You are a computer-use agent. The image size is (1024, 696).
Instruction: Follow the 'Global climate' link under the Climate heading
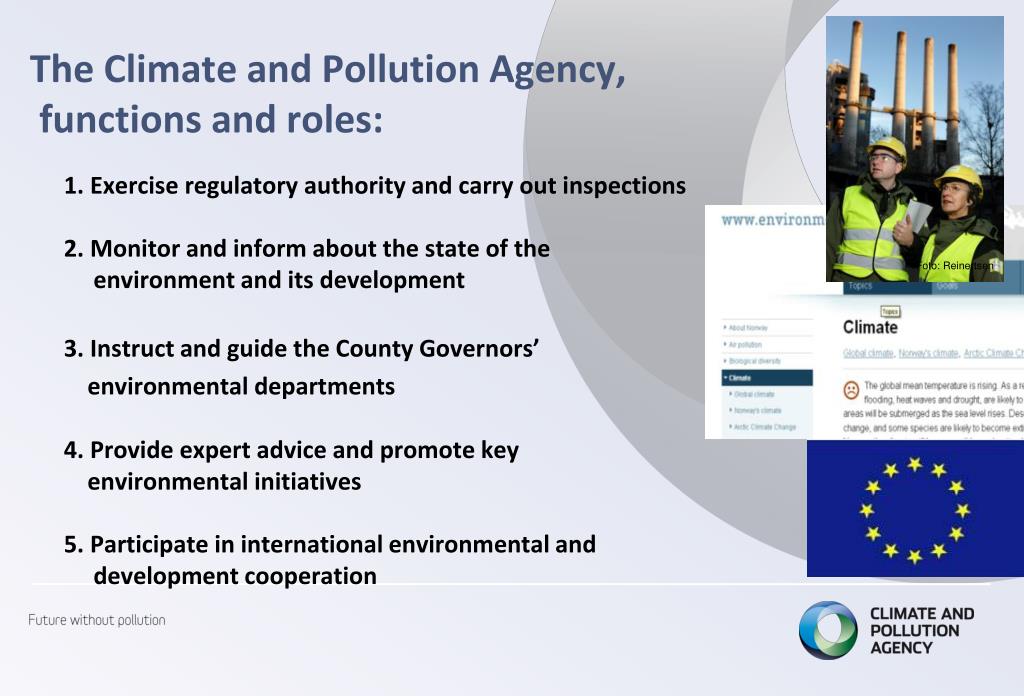pos(868,353)
